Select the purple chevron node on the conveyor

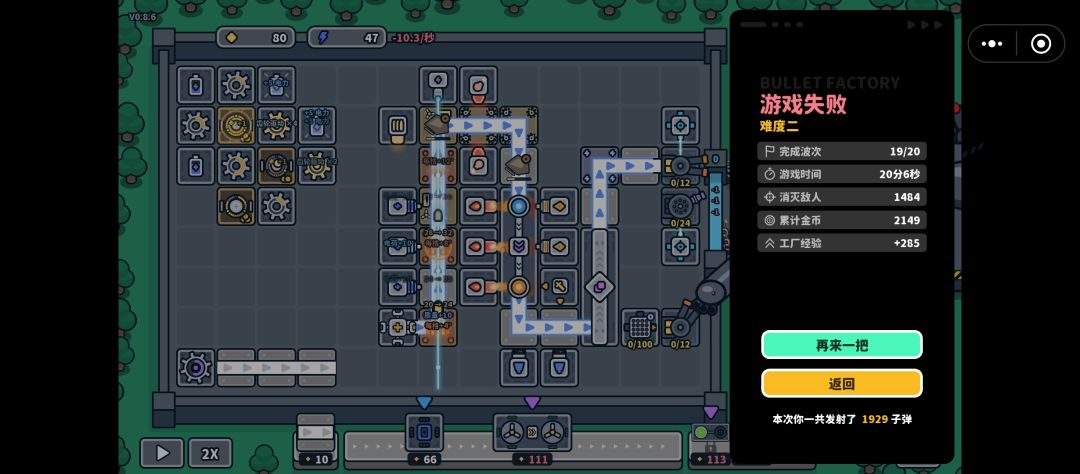click(519, 246)
